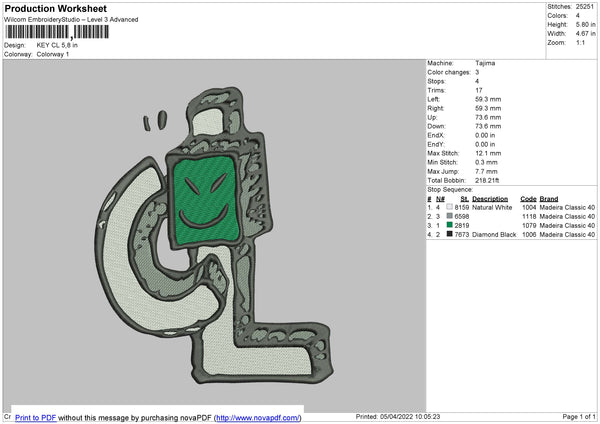Choose the gray 6598 thread swatch
600x424 pixels.
pos(449,216)
